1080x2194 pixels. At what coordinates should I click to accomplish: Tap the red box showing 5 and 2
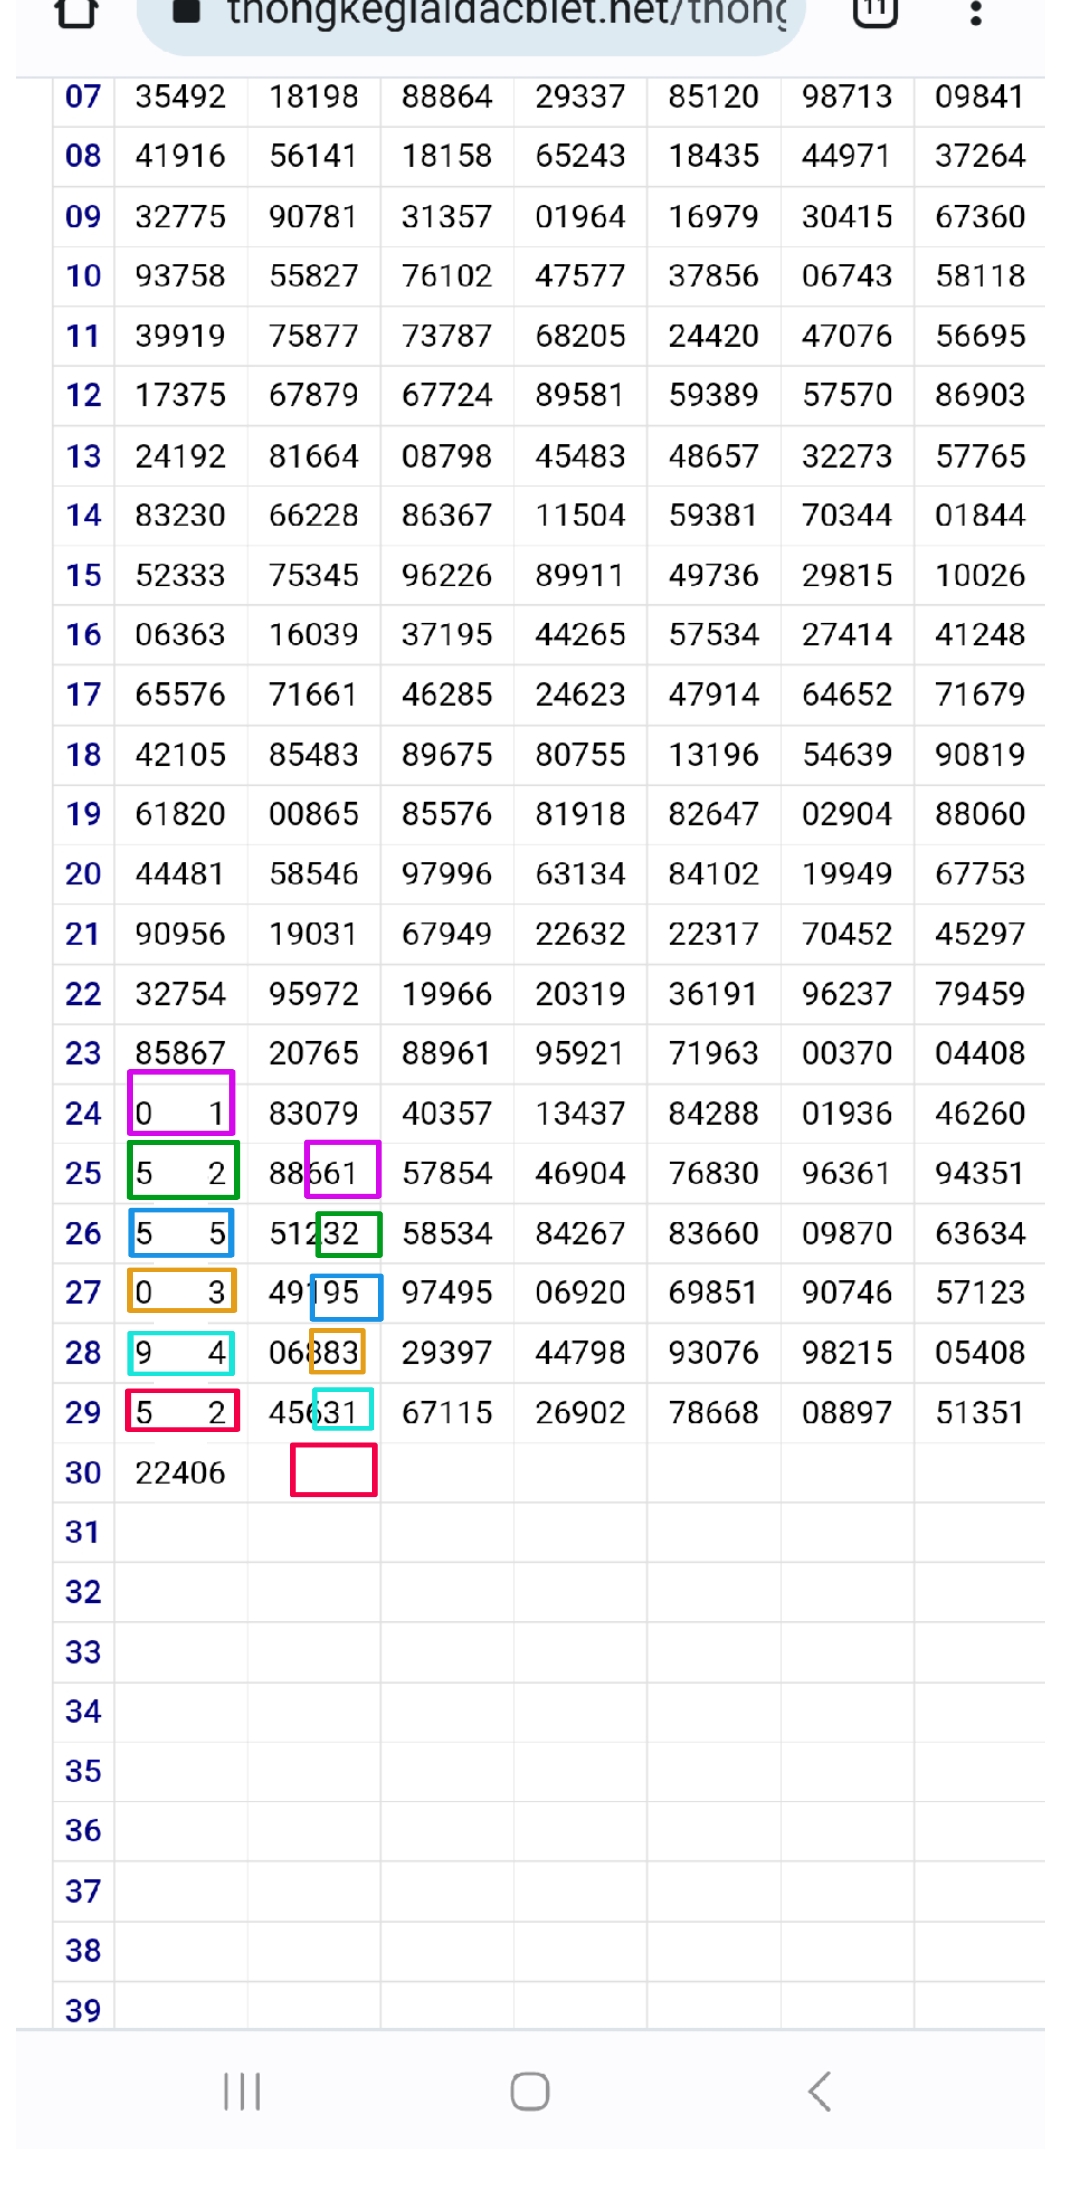point(182,1411)
